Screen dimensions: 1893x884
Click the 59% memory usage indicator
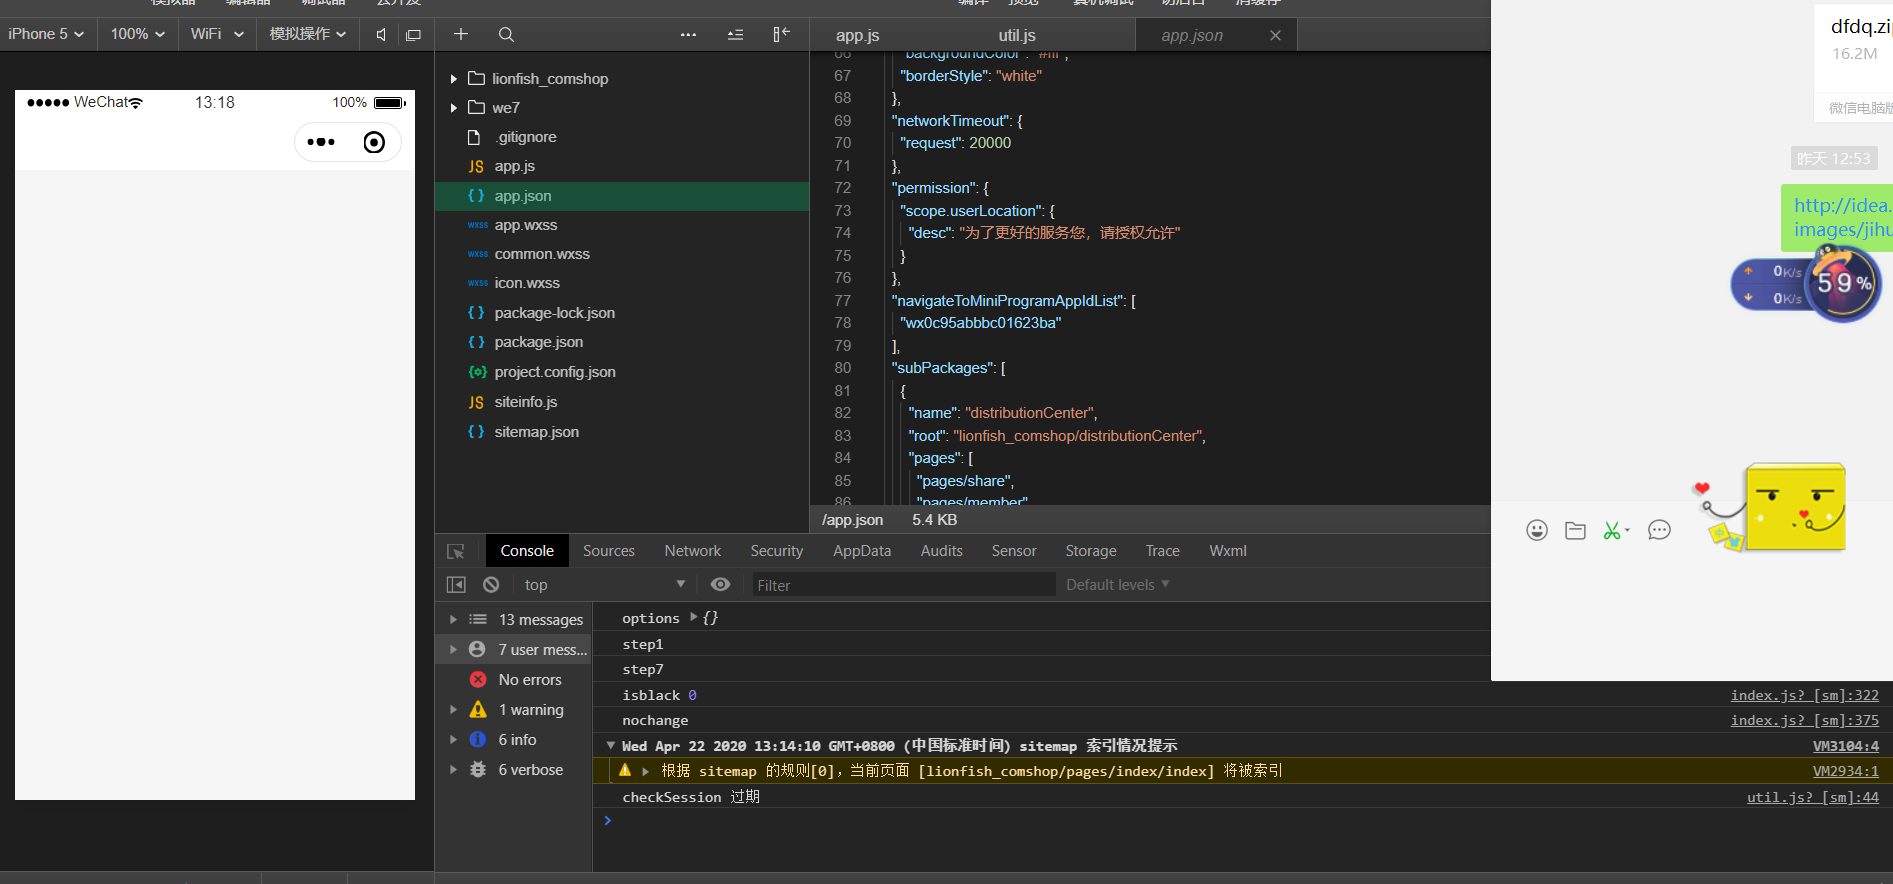click(1845, 284)
